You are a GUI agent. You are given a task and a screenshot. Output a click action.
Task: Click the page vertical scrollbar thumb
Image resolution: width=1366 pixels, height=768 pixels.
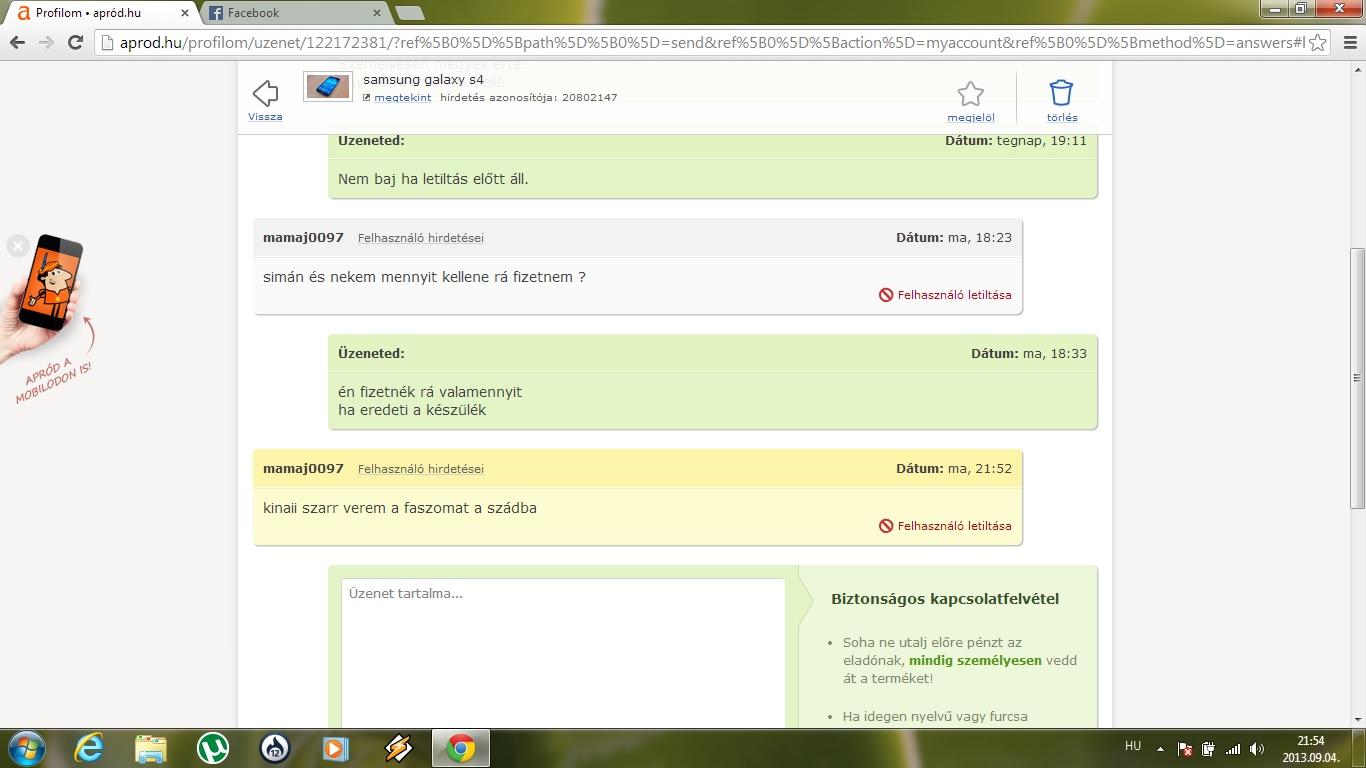[1357, 378]
